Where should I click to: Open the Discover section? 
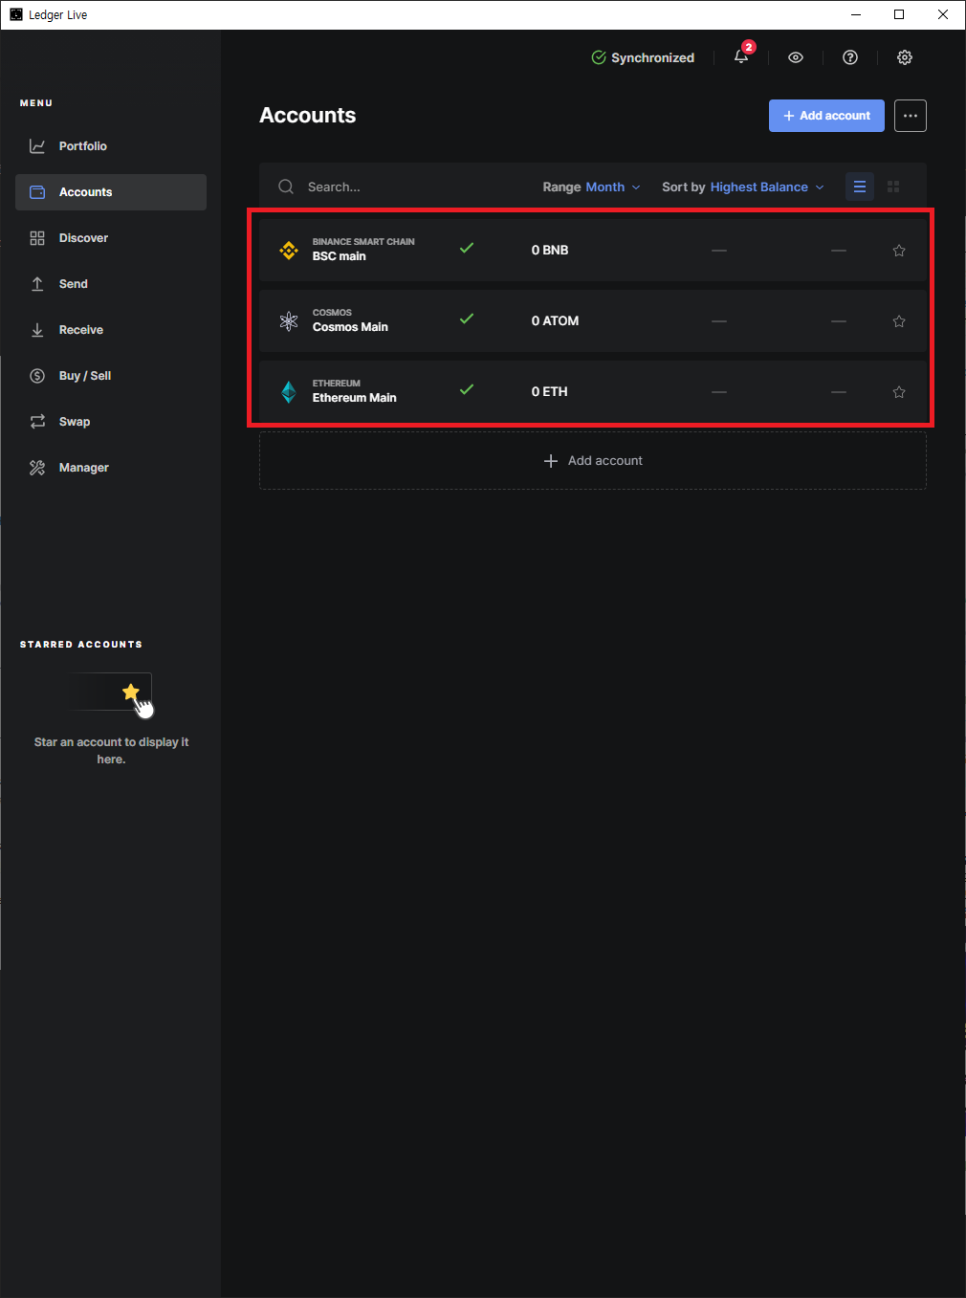111,238
